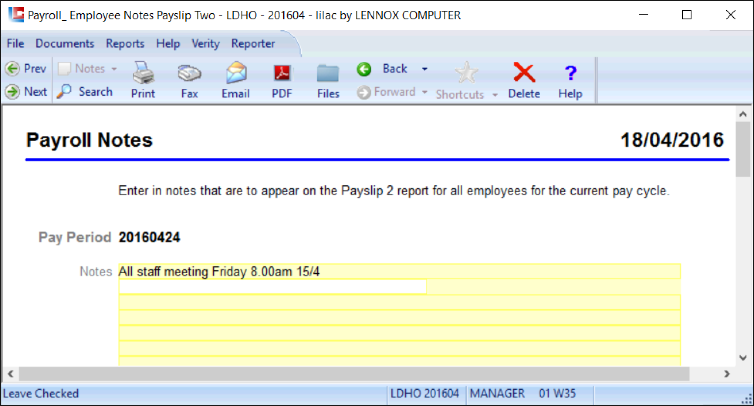Open the Files folder icon
The image size is (754, 406).
[328, 74]
